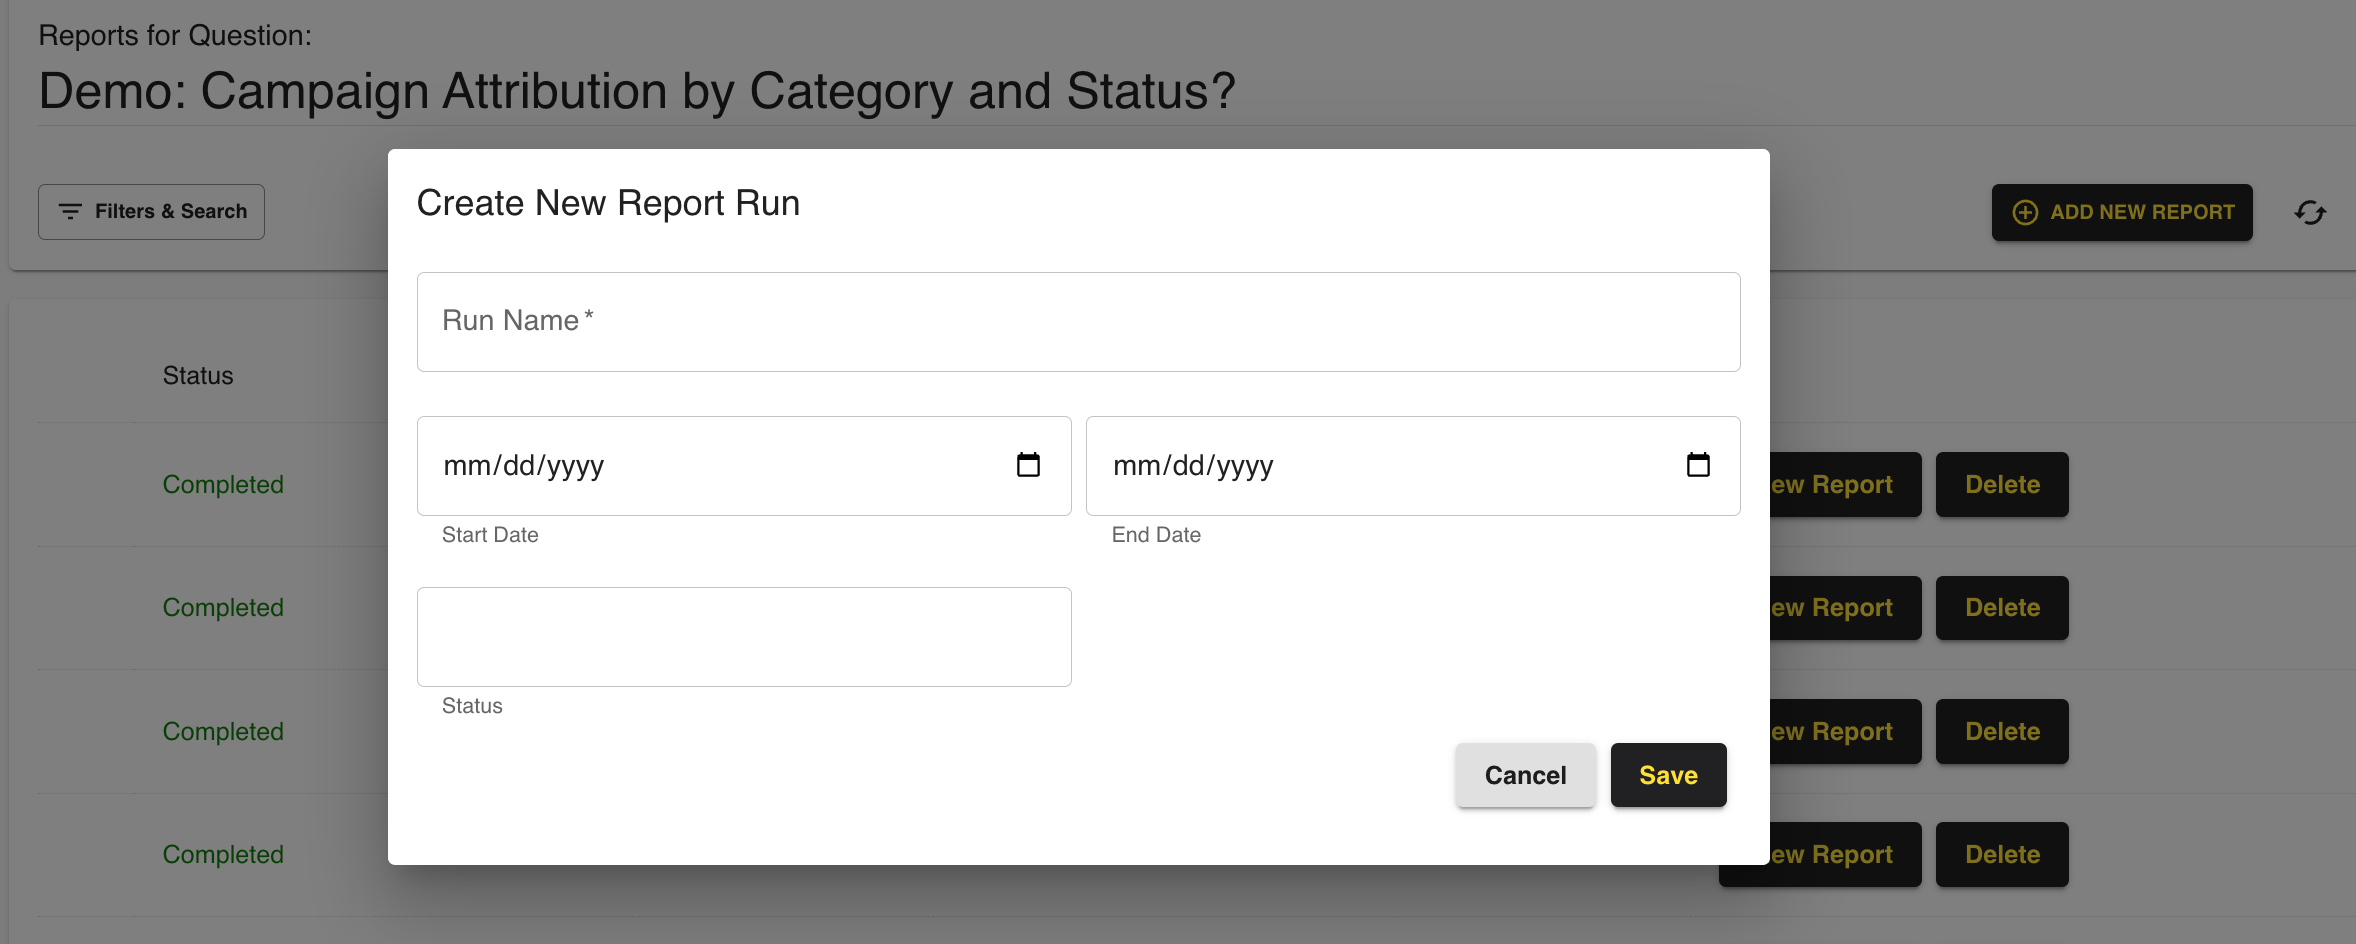This screenshot has width=2356, height=944.
Task: Delete the fourth completed report
Action: 2002,855
